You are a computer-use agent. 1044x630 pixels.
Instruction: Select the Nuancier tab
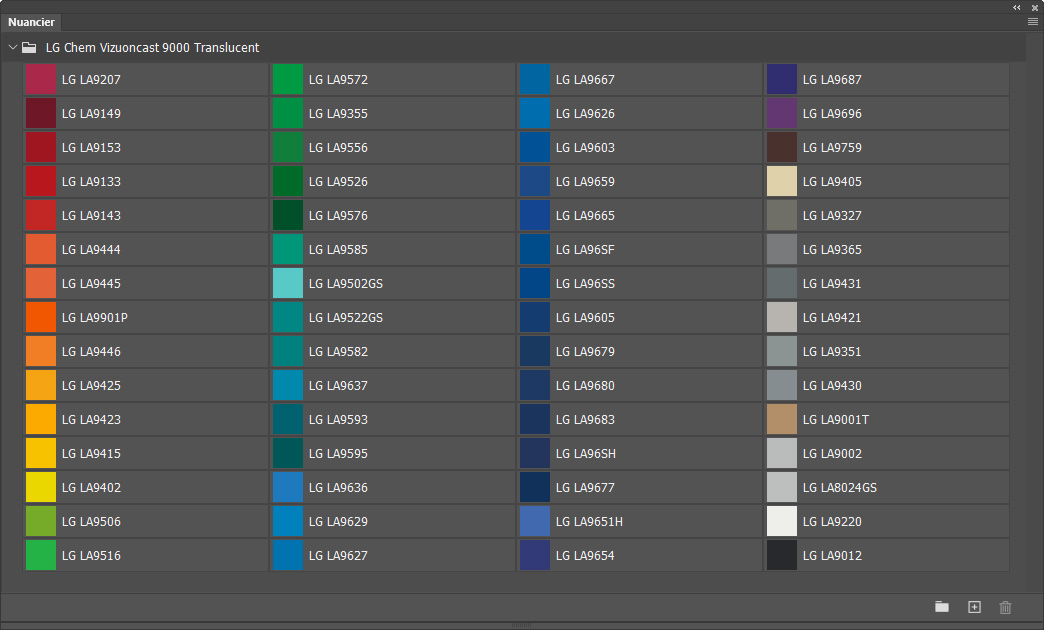pyautogui.click(x=31, y=22)
